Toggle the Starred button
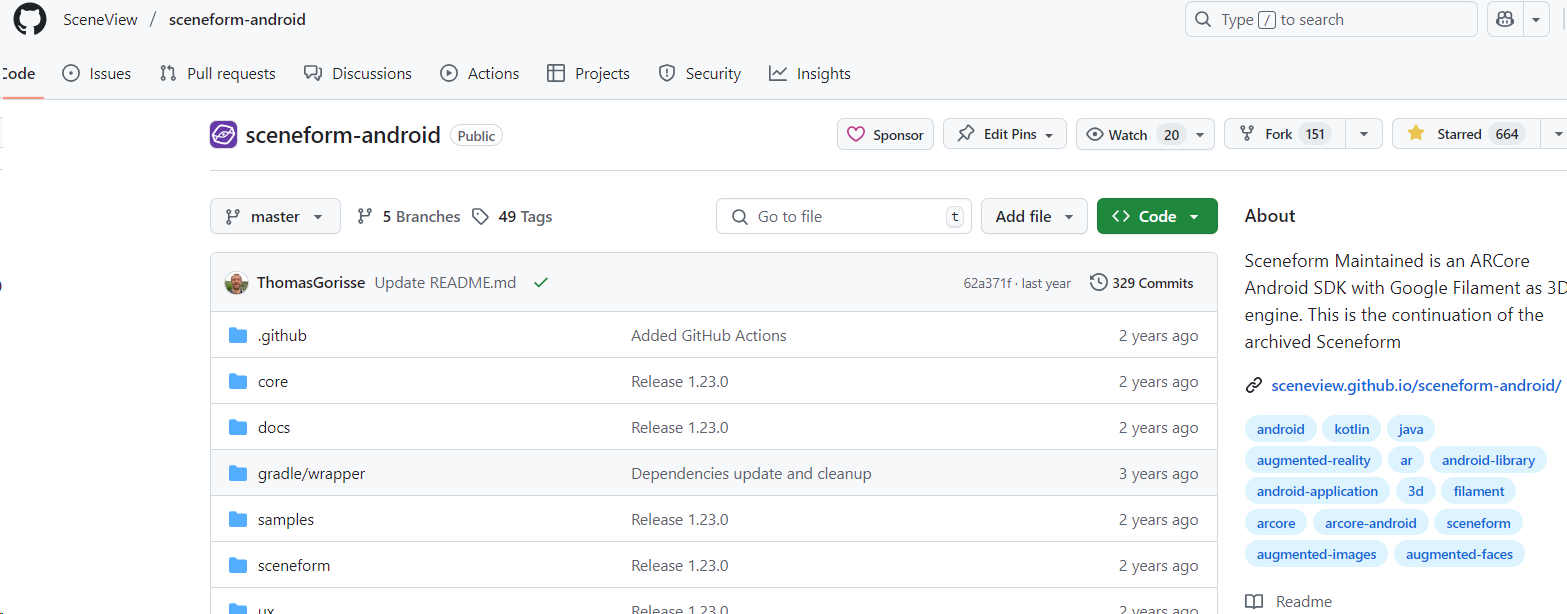Screen dimensions: 1567x614 click(x=1466, y=134)
